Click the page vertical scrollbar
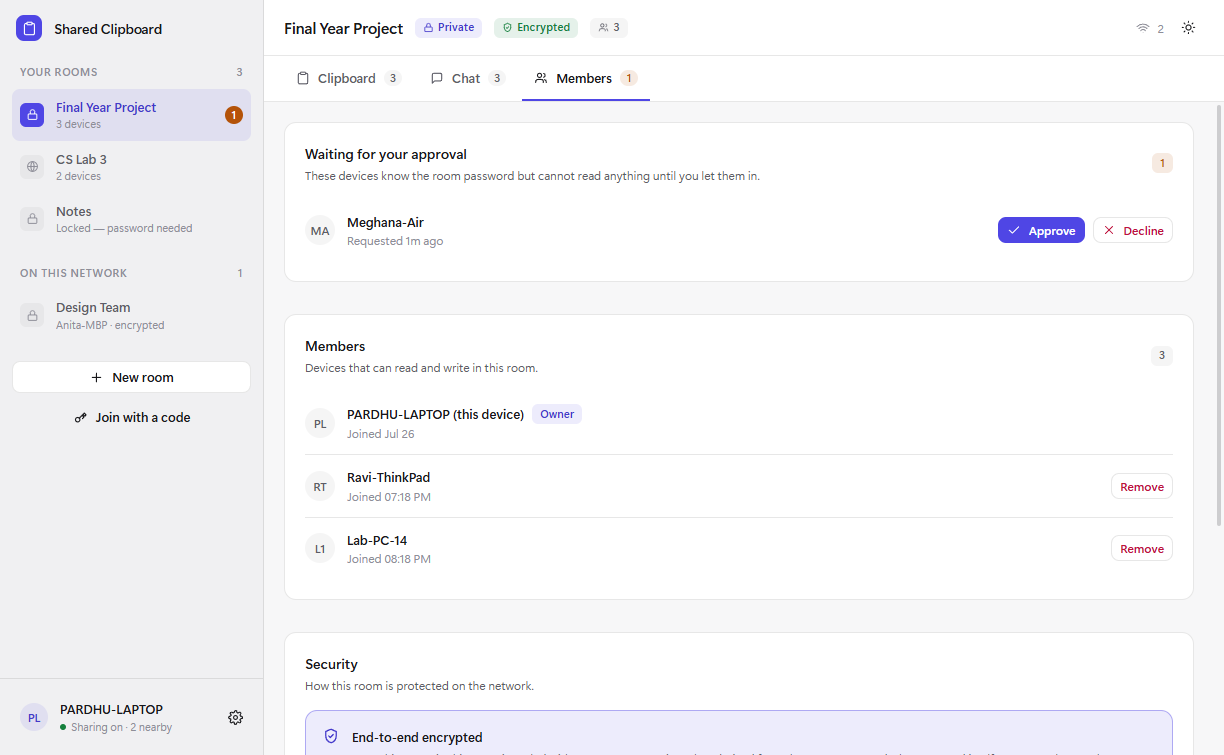1224x755 pixels. (1218, 314)
